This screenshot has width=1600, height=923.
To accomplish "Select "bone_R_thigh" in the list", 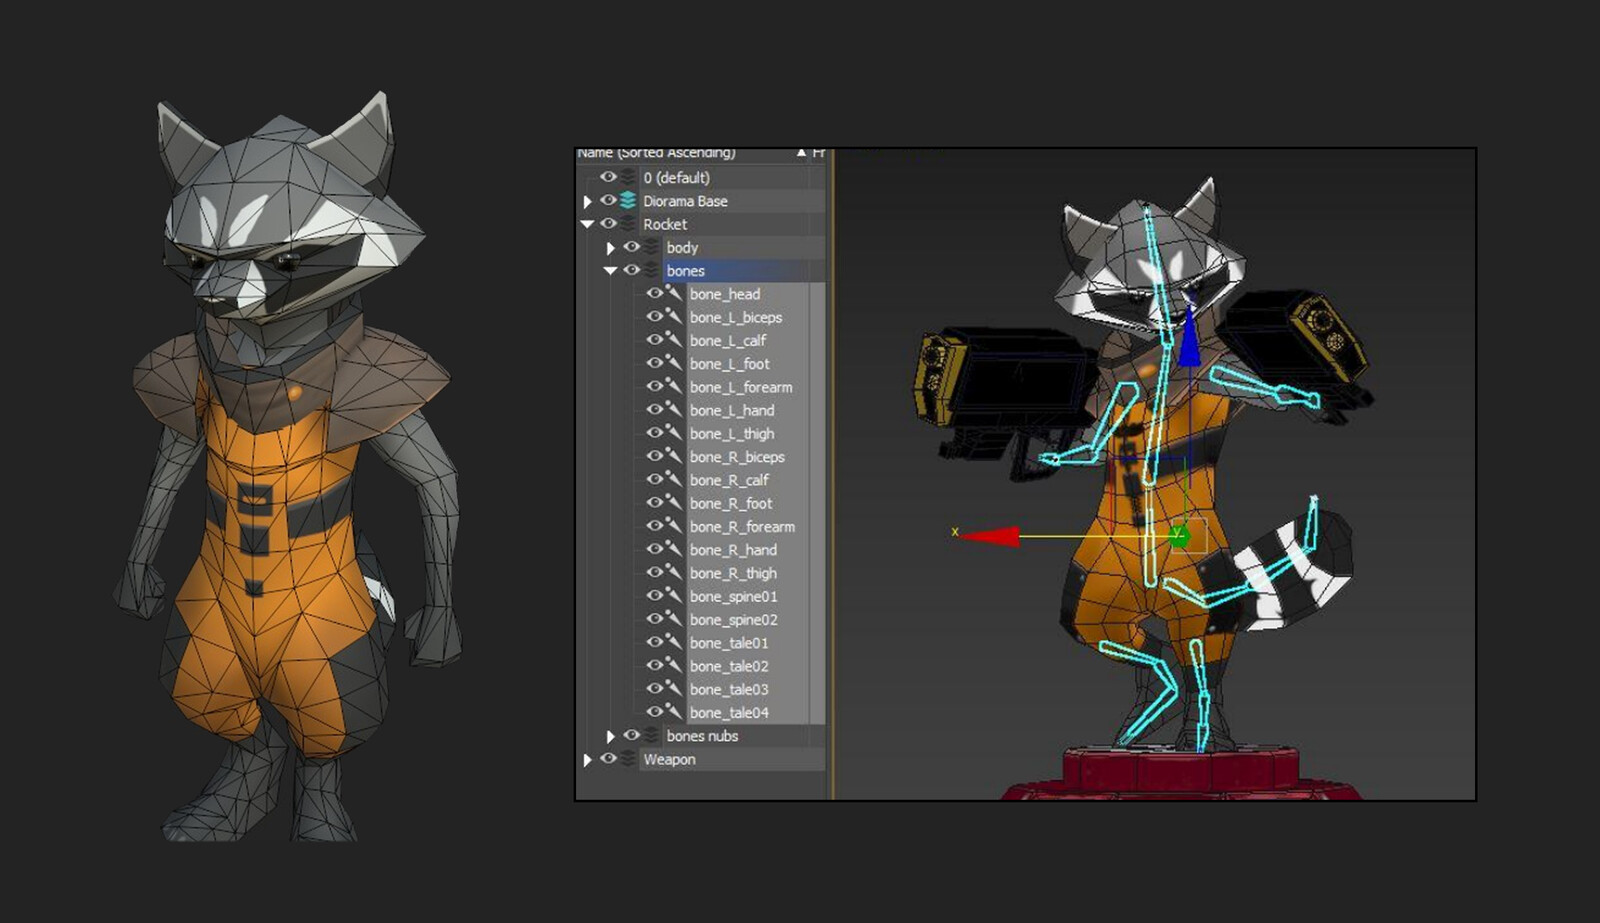I will (733, 573).
